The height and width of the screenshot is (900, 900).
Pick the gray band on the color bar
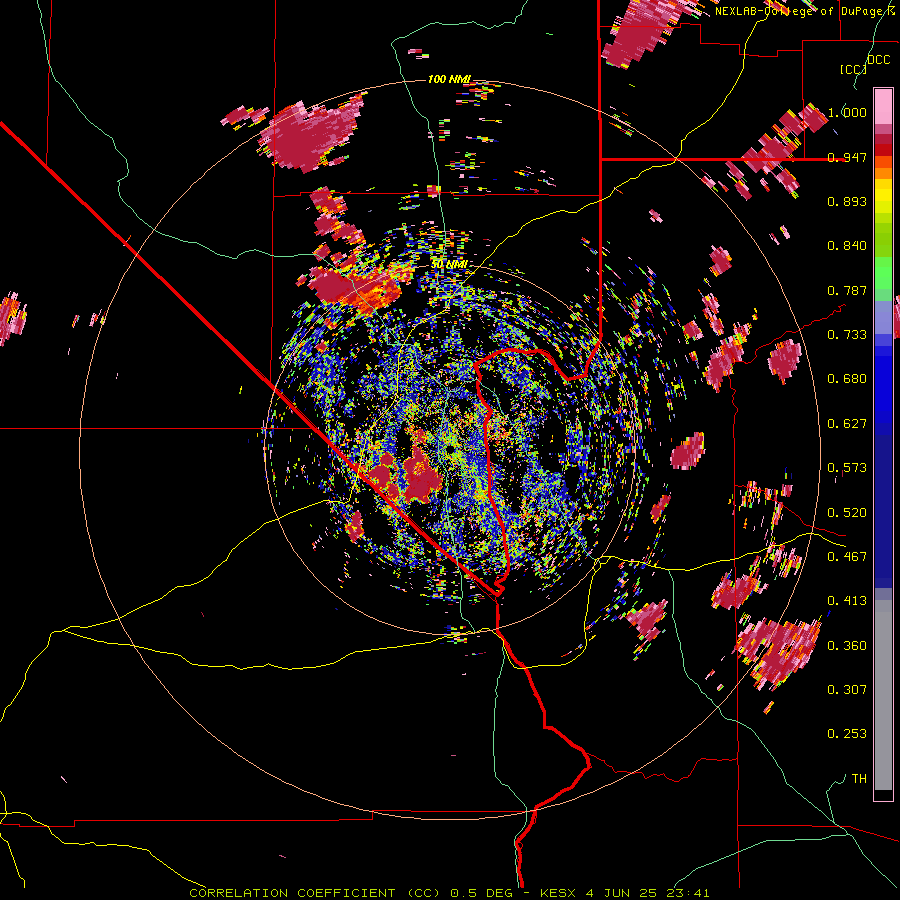pyautogui.click(x=883, y=695)
